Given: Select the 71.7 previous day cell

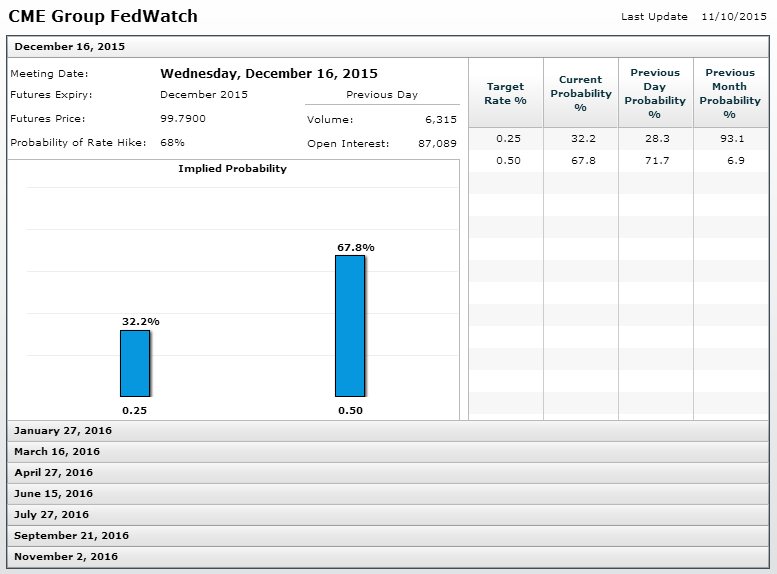Looking at the screenshot, I should click(x=657, y=161).
